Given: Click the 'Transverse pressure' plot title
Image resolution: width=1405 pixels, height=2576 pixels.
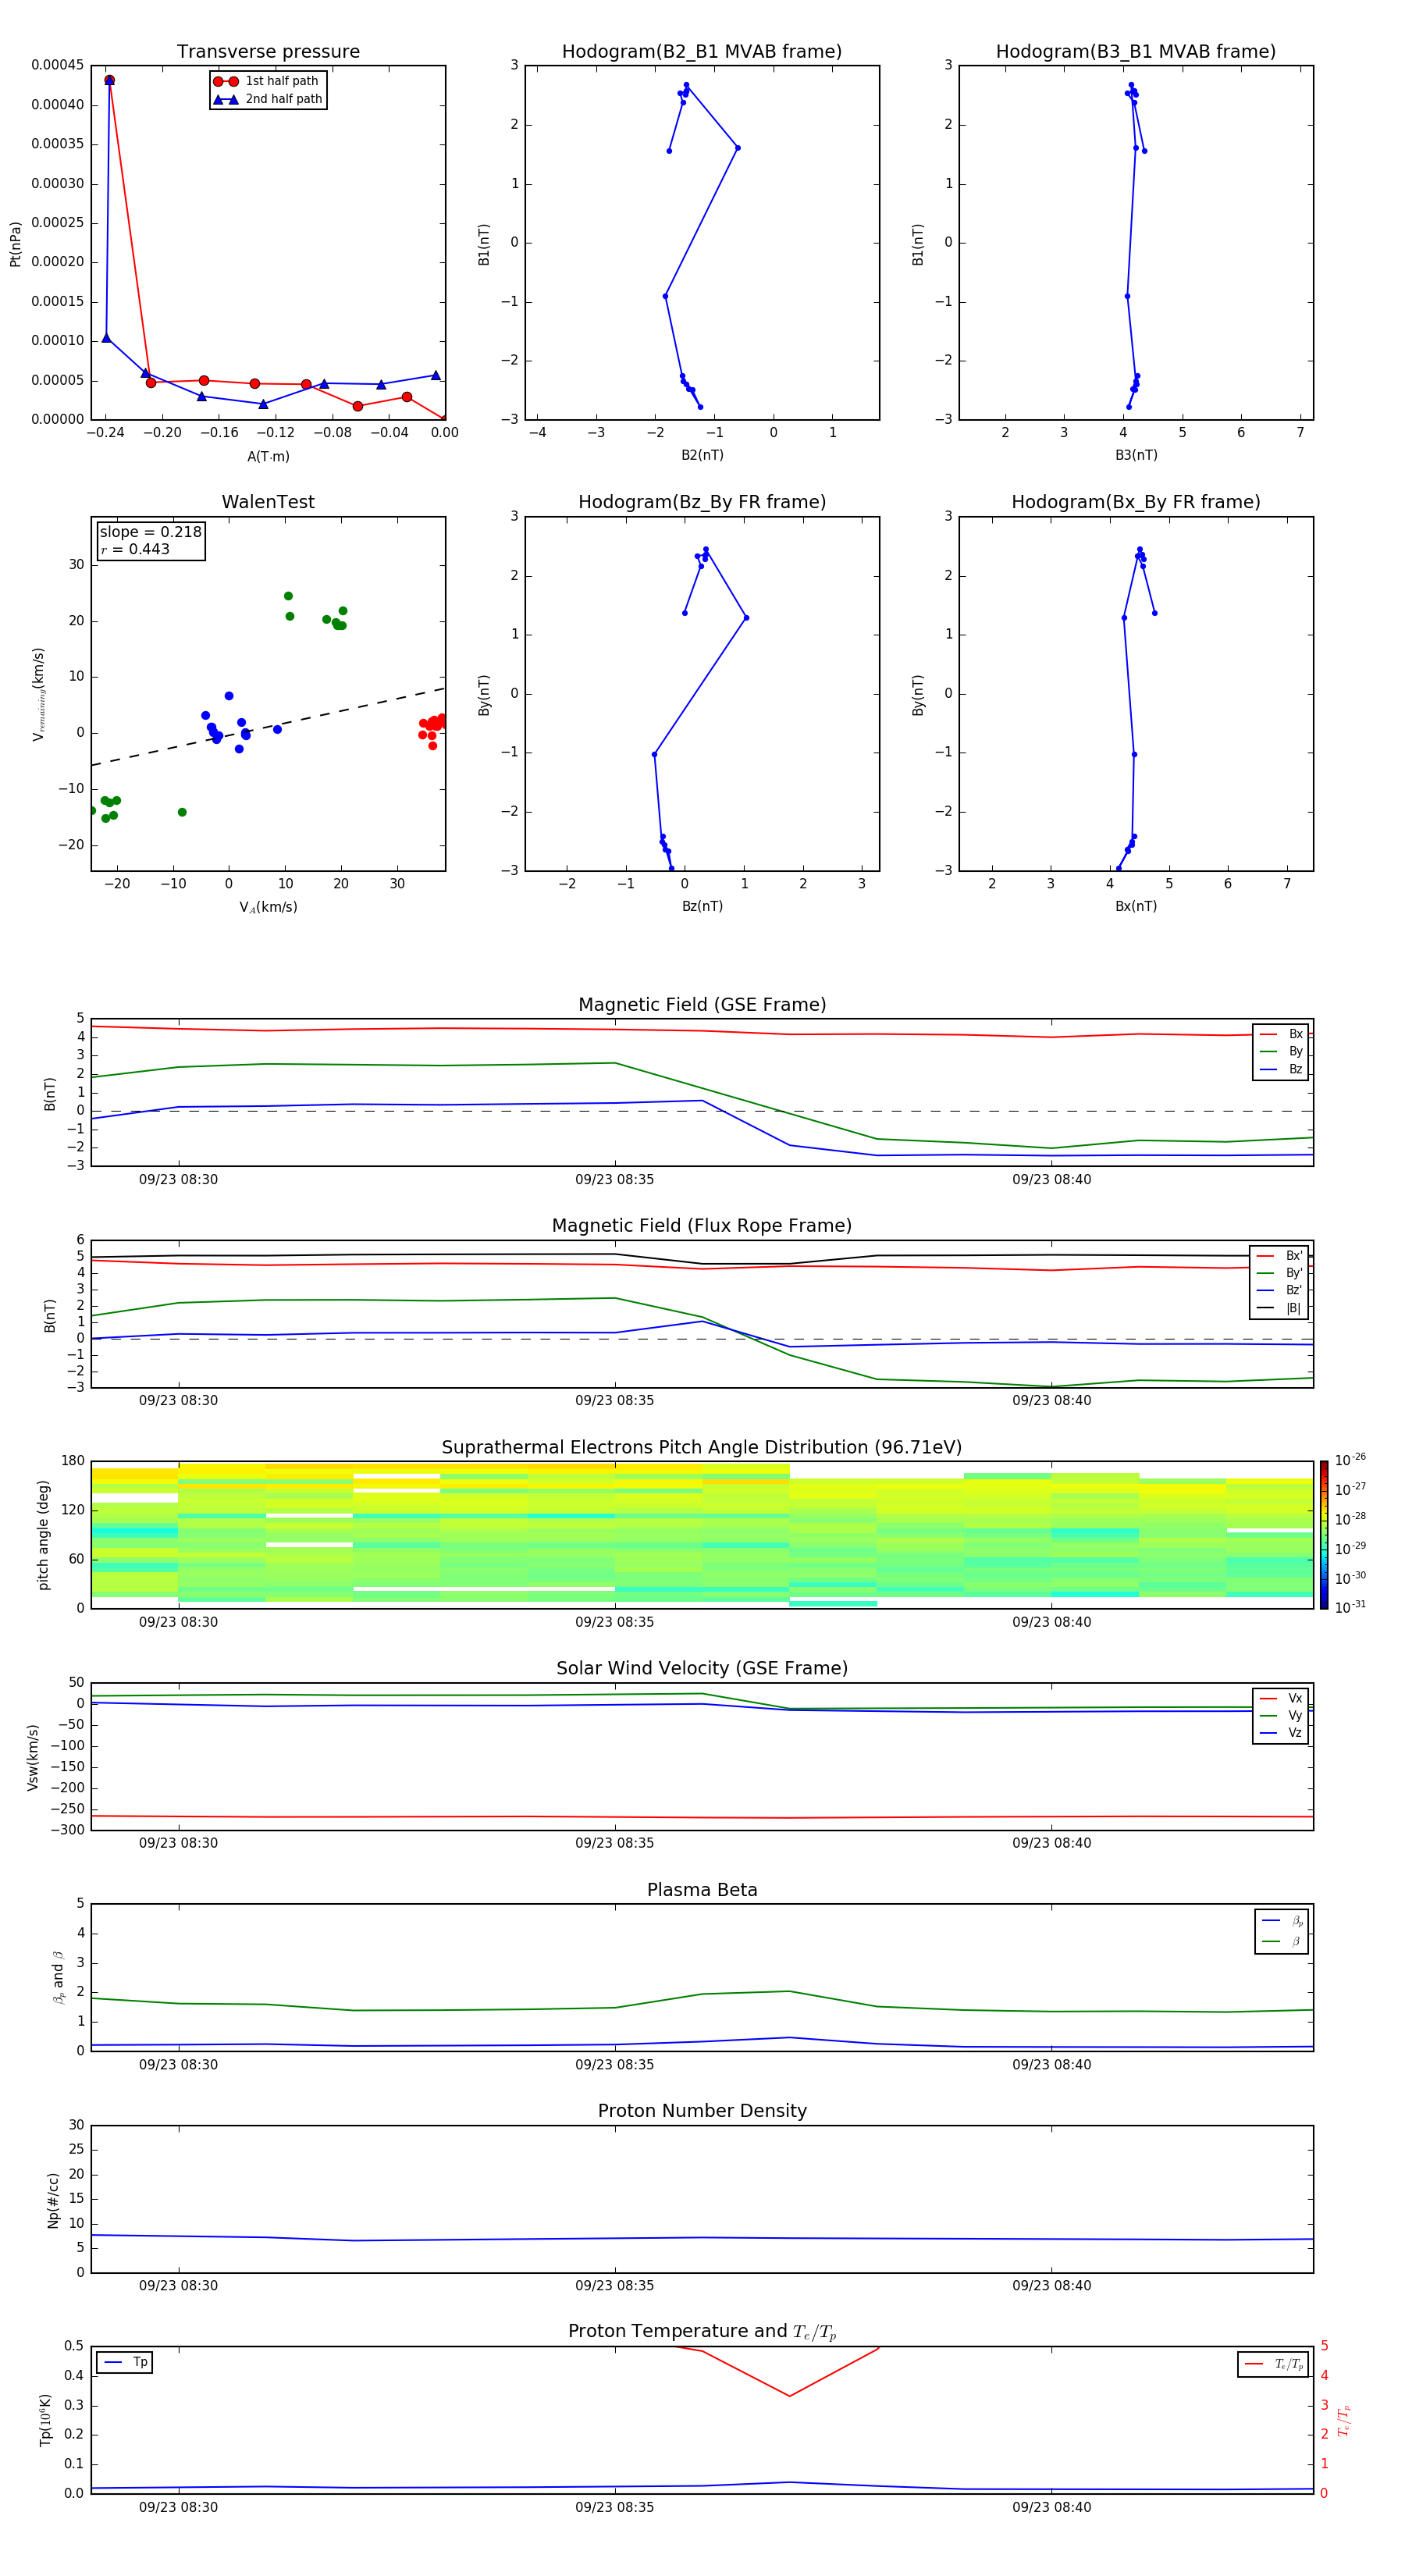Looking at the screenshot, I should (x=268, y=52).
